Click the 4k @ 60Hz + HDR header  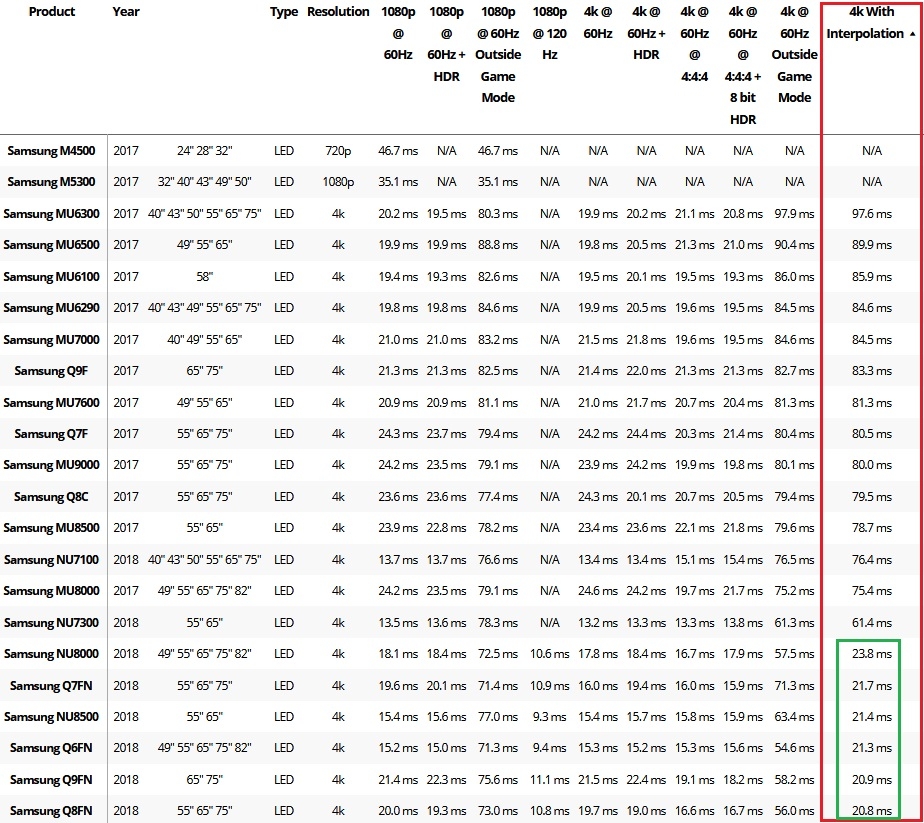point(646,33)
